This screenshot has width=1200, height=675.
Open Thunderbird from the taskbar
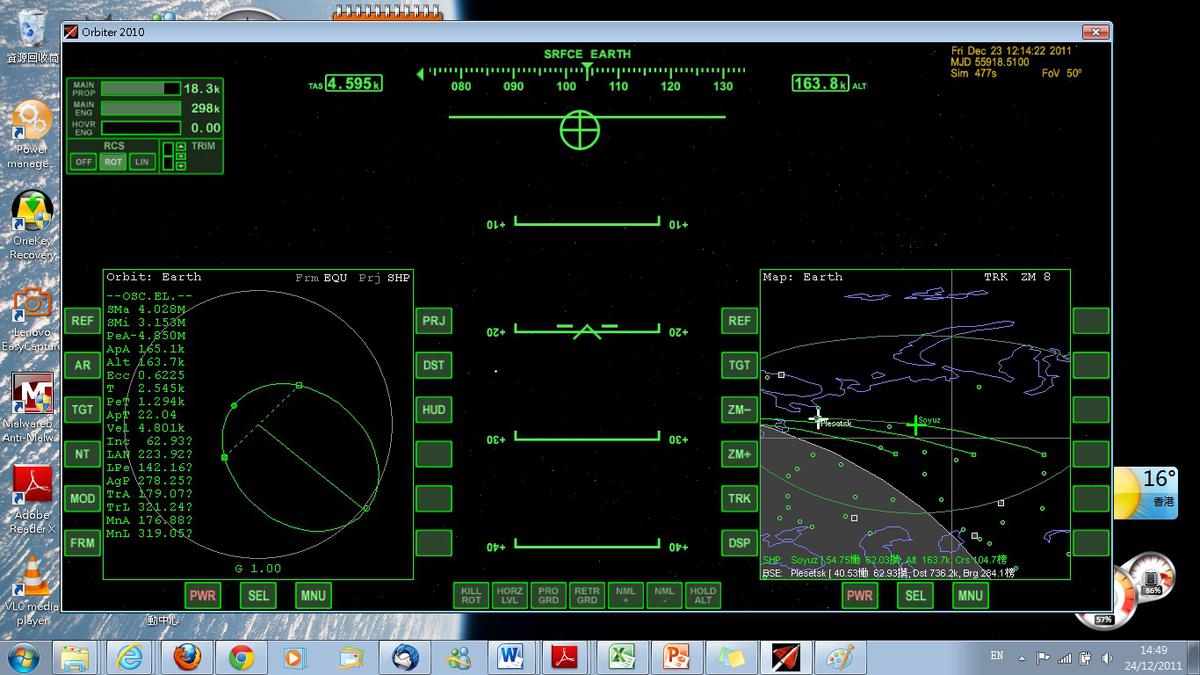[404, 657]
